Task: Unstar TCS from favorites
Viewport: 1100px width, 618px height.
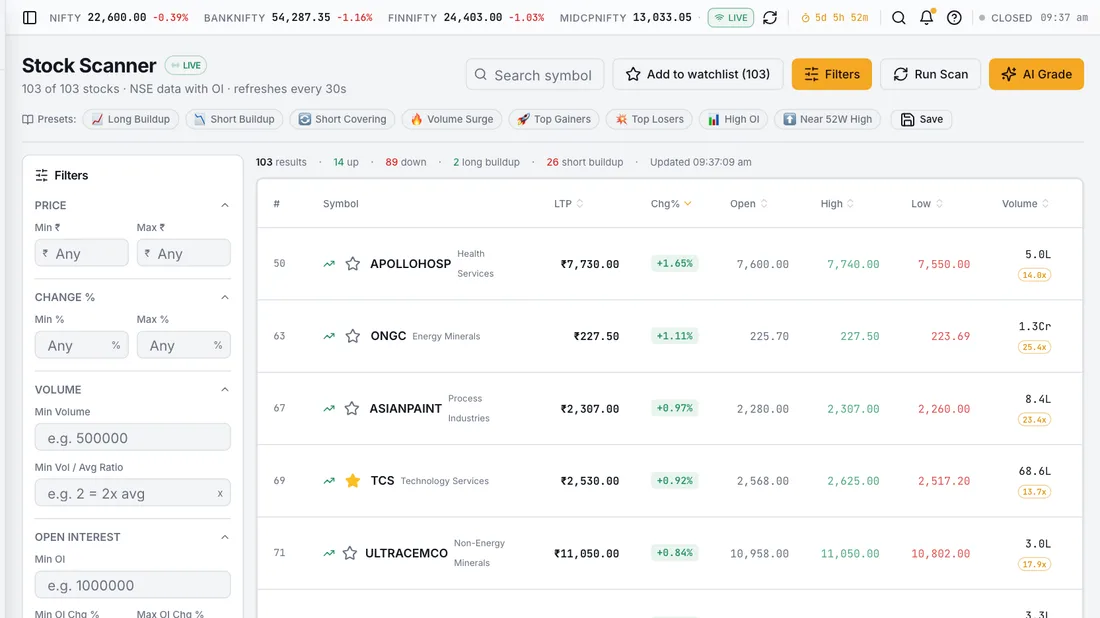Action: pos(353,481)
